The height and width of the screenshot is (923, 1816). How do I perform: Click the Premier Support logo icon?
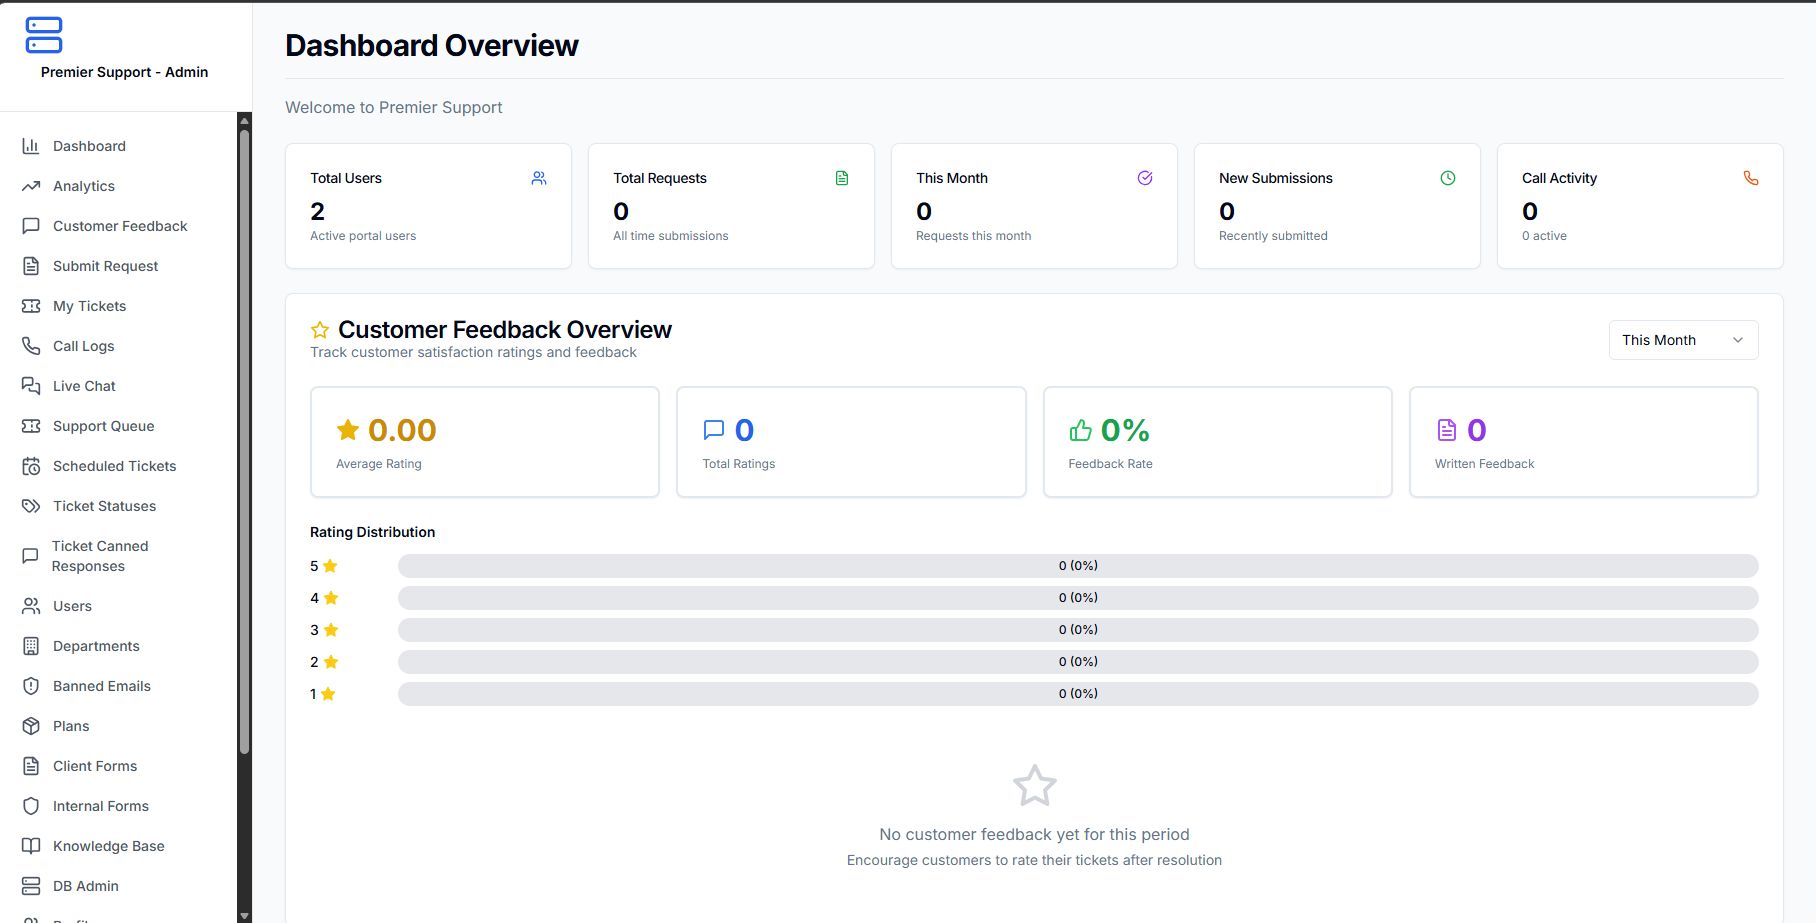[44, 35]
